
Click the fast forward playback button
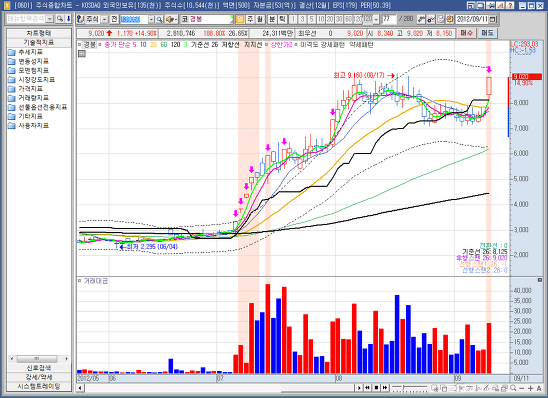[x=385, y=388]
